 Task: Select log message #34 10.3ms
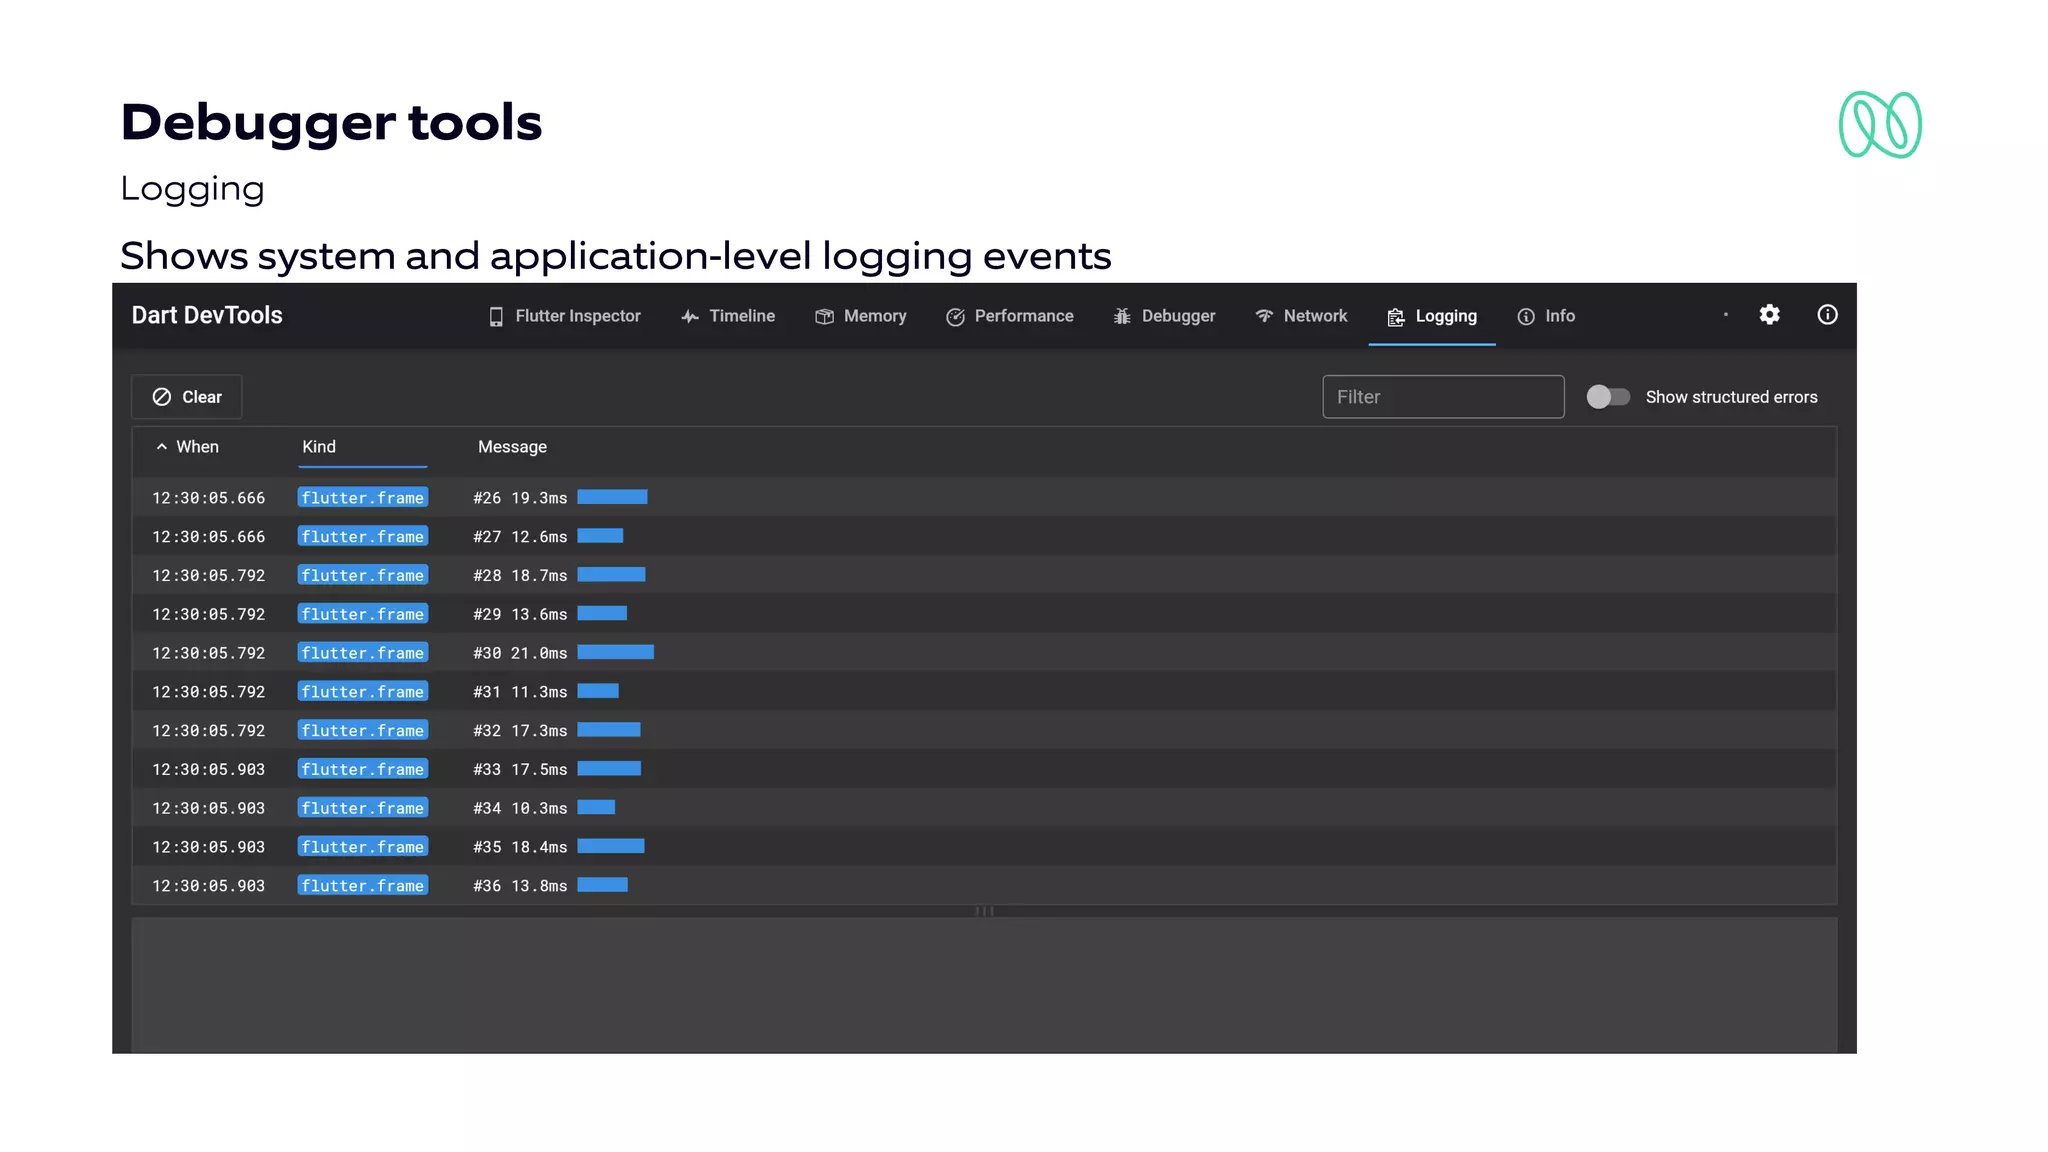(x=520, y=808)
